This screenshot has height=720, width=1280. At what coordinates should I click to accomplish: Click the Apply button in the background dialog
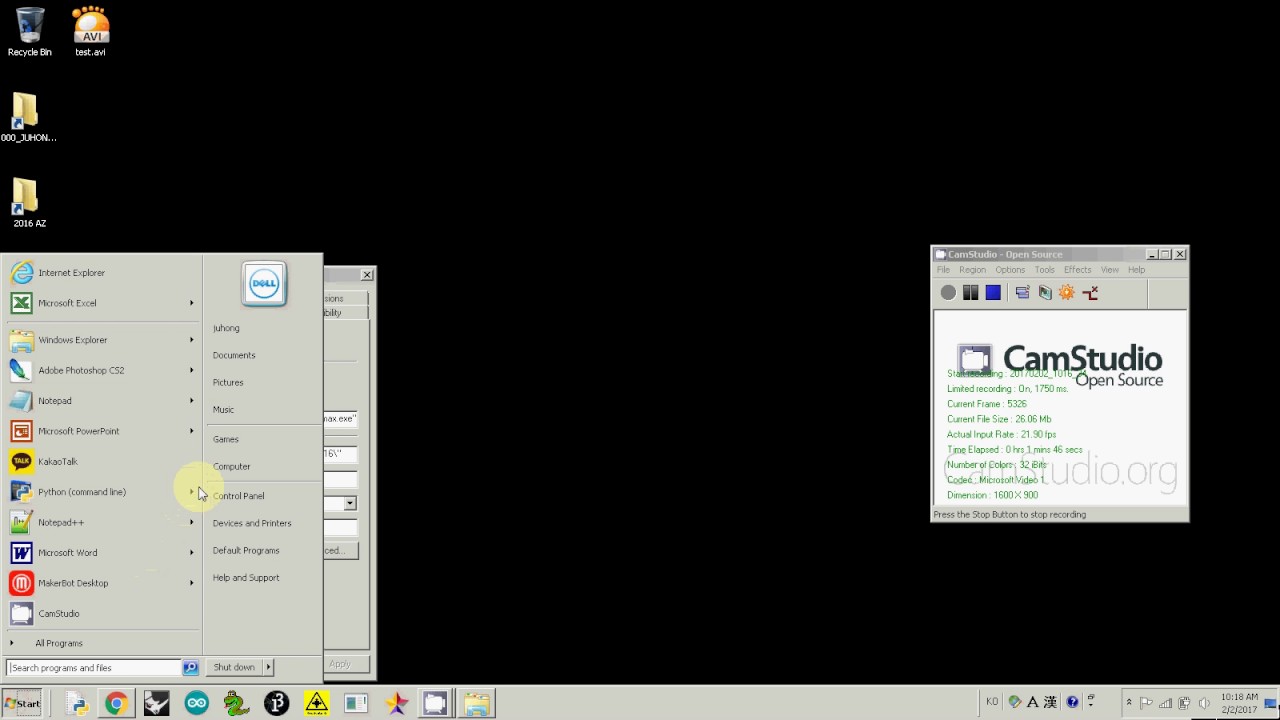pos(340,664)
